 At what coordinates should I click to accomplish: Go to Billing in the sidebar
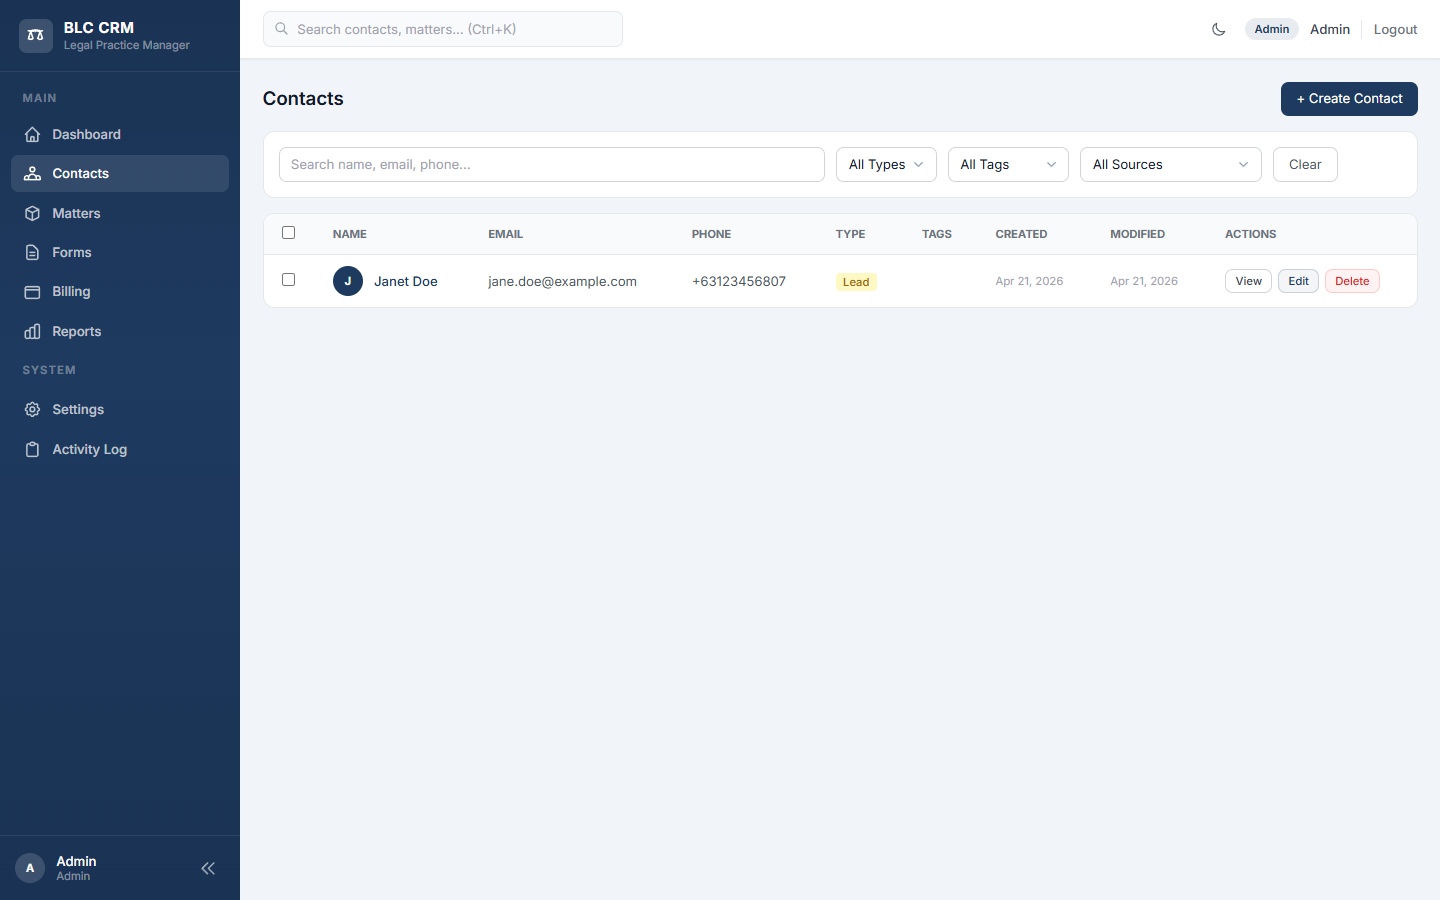[x=120, y=292]
